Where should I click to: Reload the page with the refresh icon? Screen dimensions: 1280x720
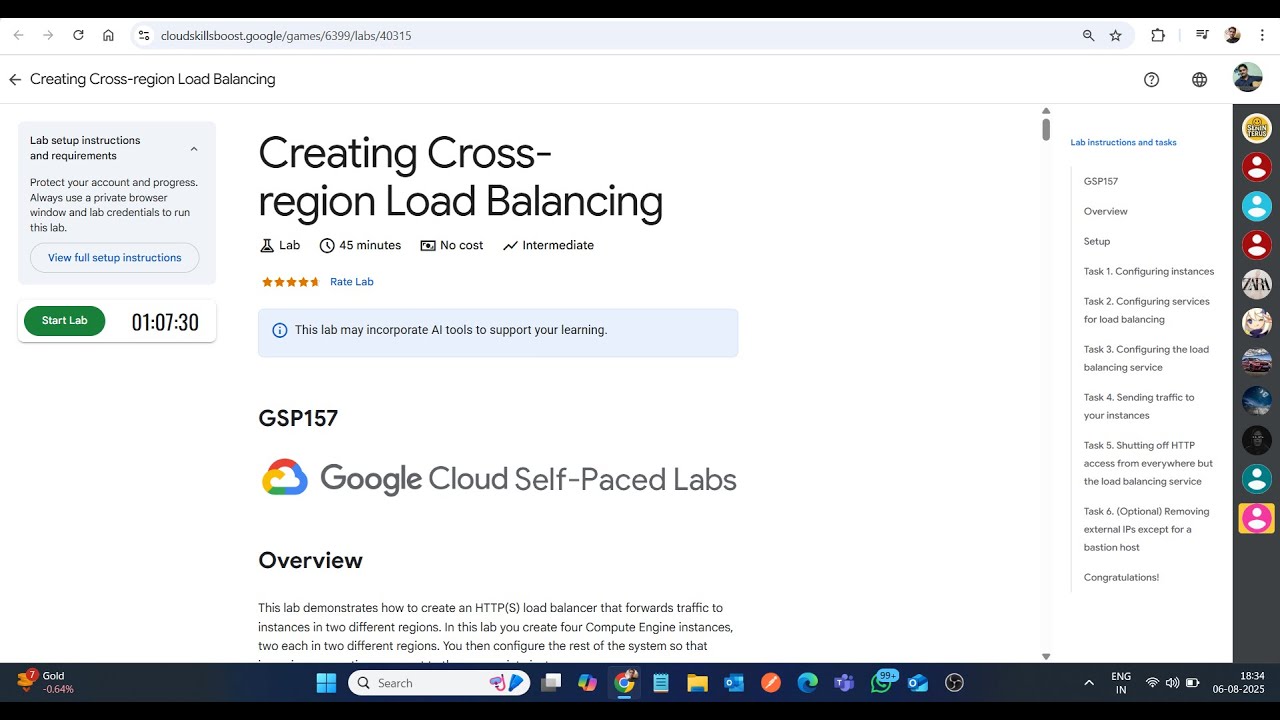click(x=78, y=35)
